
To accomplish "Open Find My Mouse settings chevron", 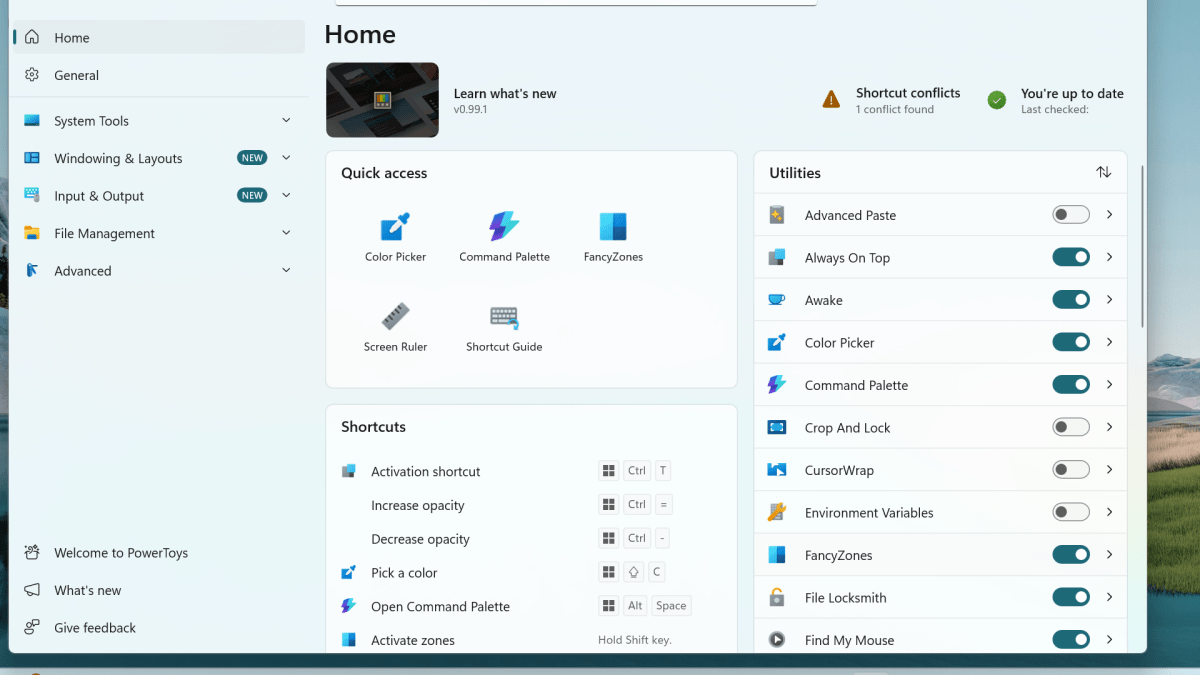I will [1109, 640].
